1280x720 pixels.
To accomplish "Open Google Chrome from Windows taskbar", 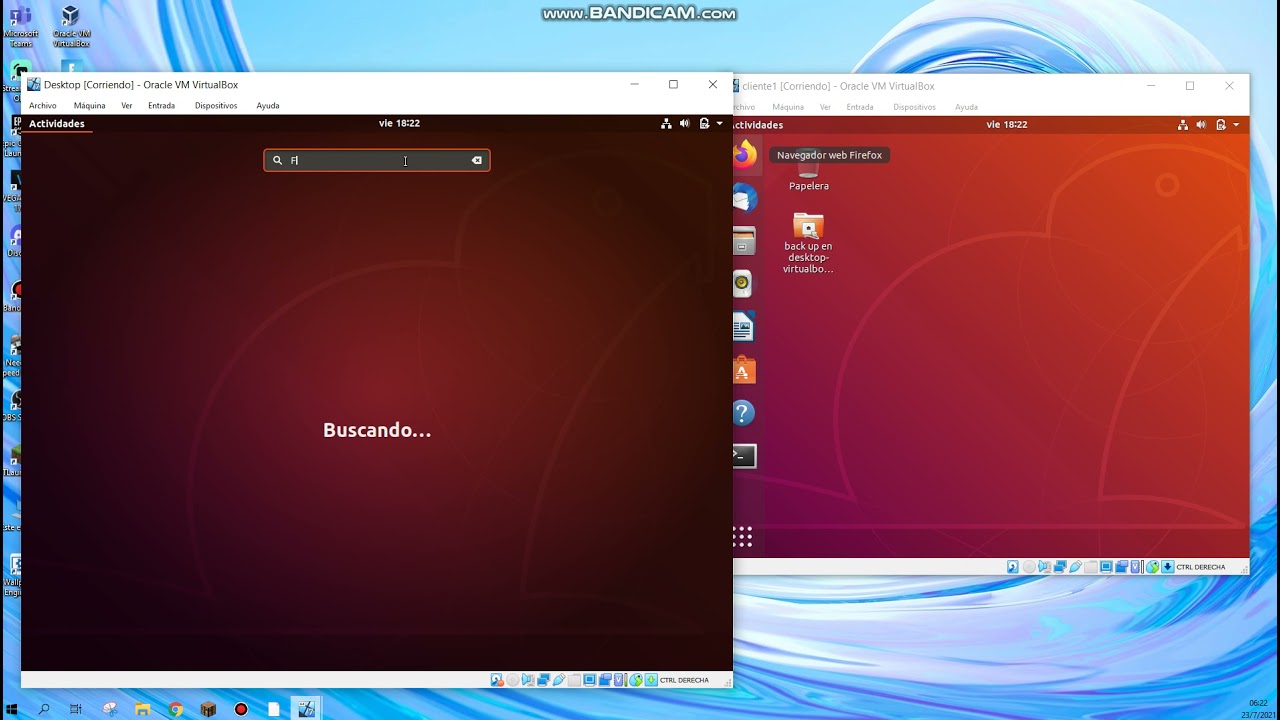I will 176,709.
